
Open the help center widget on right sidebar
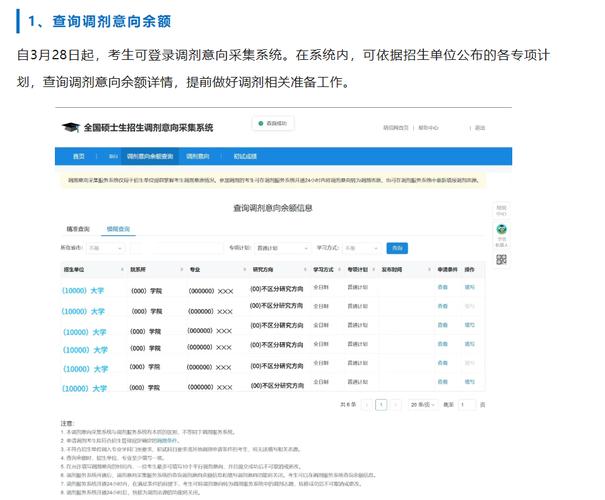(x=501, y=210)
